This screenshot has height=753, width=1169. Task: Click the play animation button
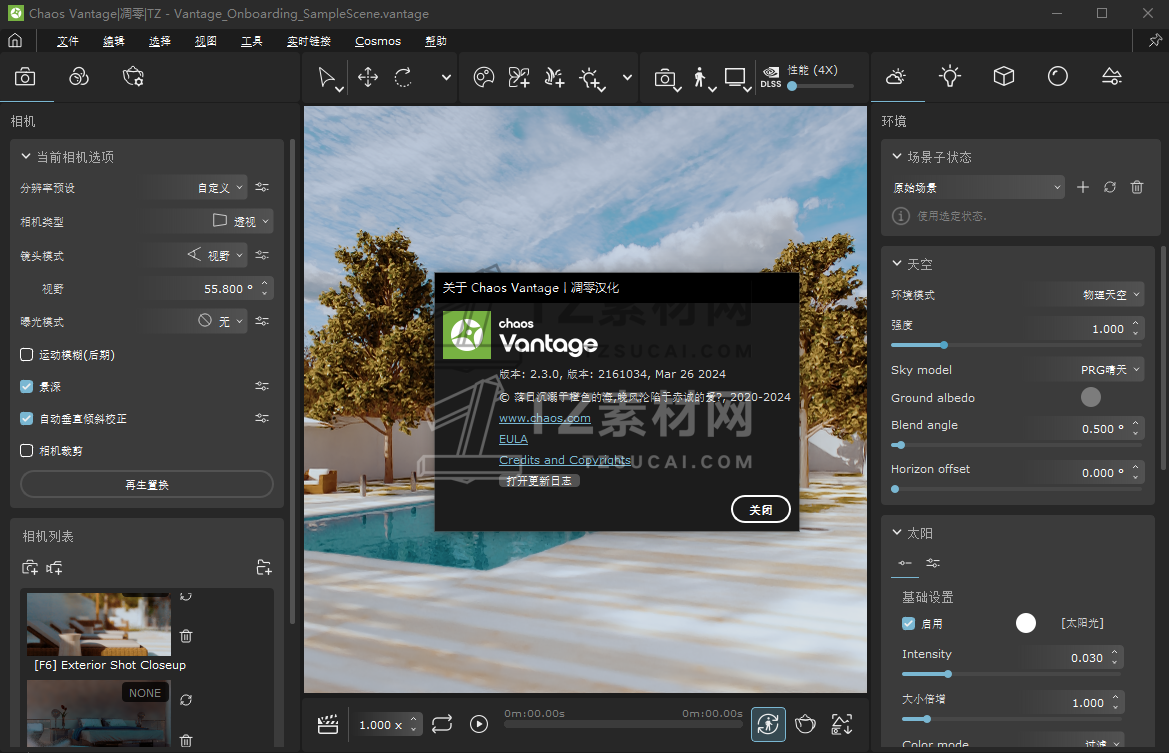(479, 724)
